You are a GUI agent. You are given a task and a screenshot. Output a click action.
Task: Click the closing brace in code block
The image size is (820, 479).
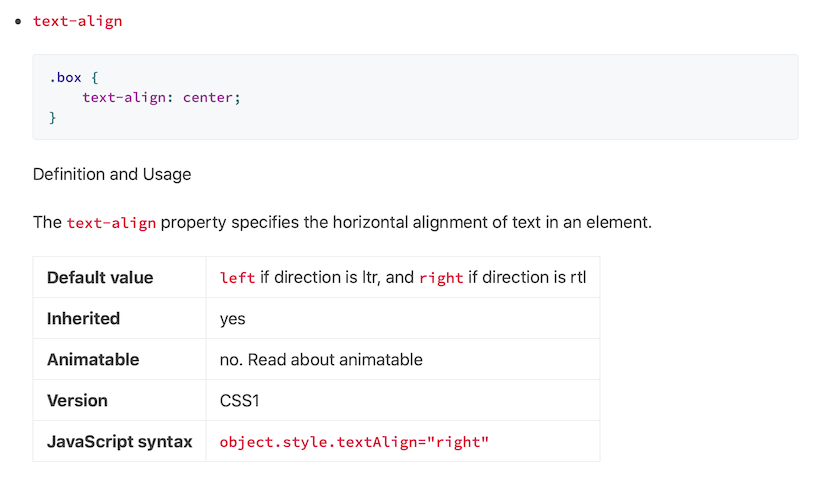pos(53,118)
